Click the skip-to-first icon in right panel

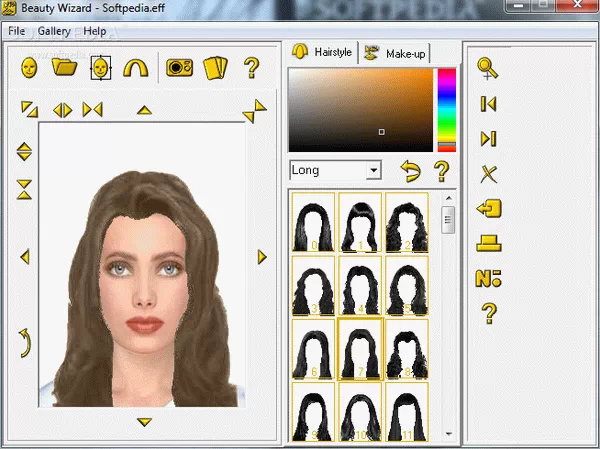[x=489, y=104]
